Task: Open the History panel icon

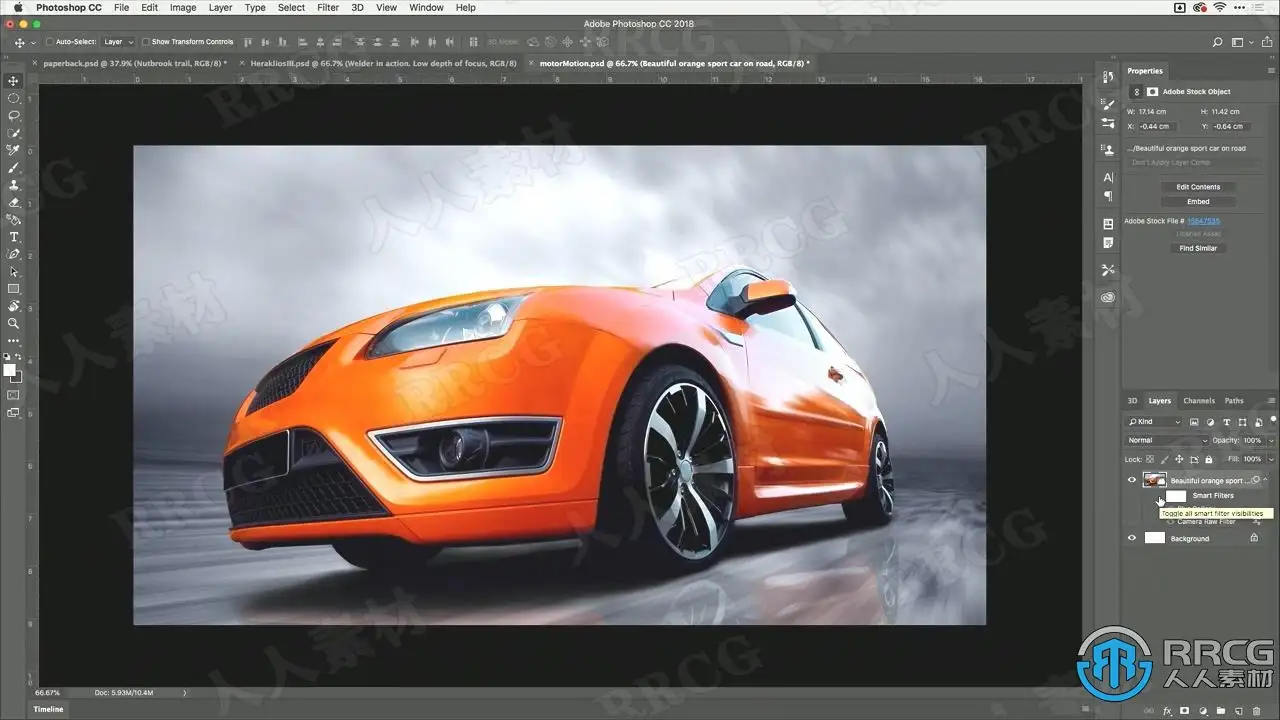Action: pos(1108,77)
